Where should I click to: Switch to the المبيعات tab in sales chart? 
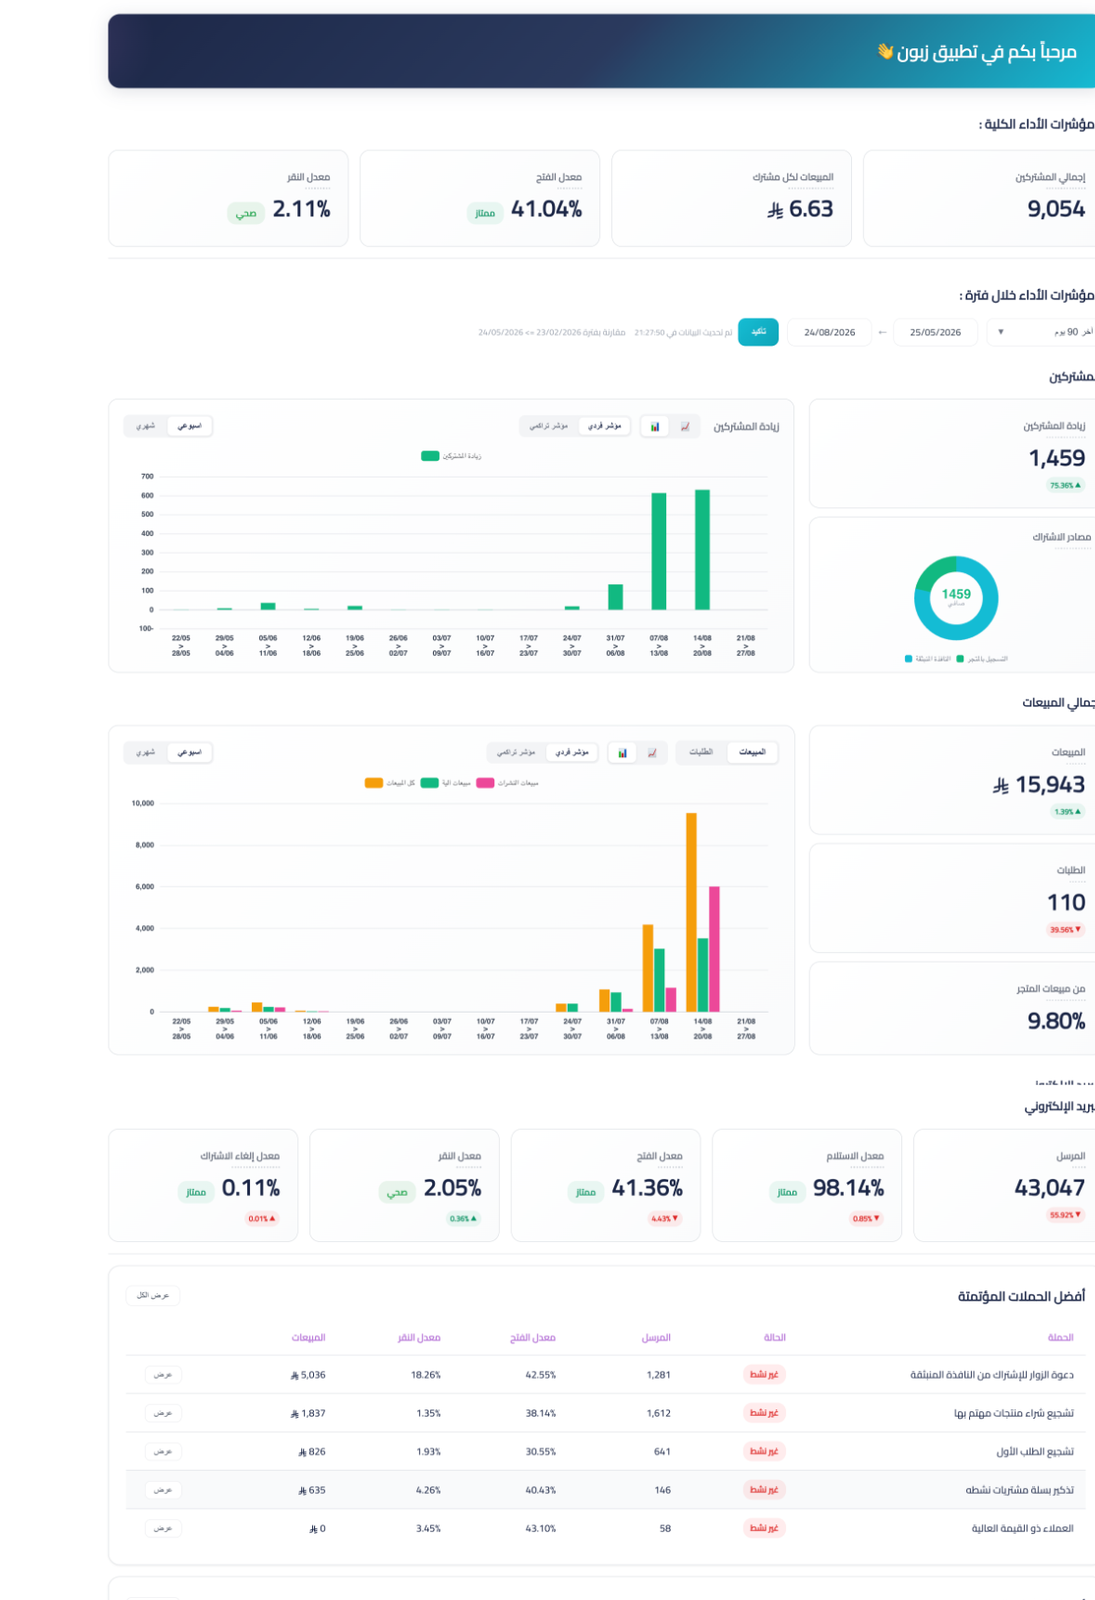click(752, 752)
